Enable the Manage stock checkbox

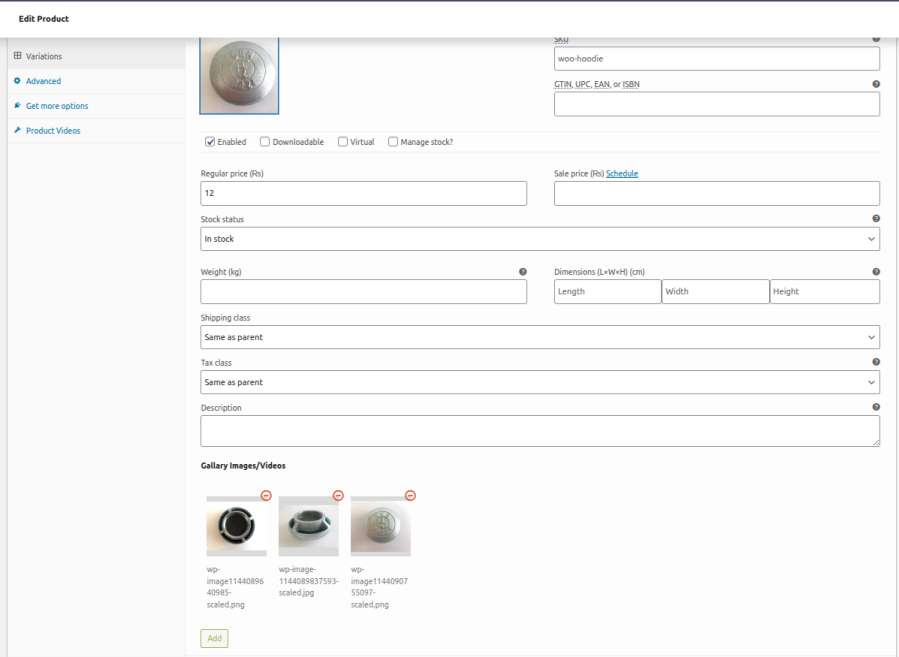(x=393, y=142)
